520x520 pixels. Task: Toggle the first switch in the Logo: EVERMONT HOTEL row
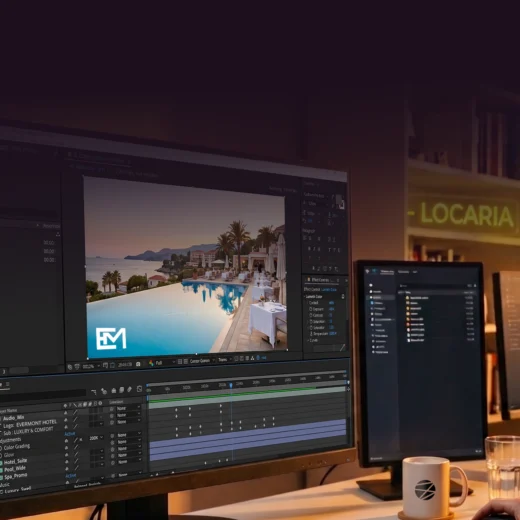click(x=66, y=419)
